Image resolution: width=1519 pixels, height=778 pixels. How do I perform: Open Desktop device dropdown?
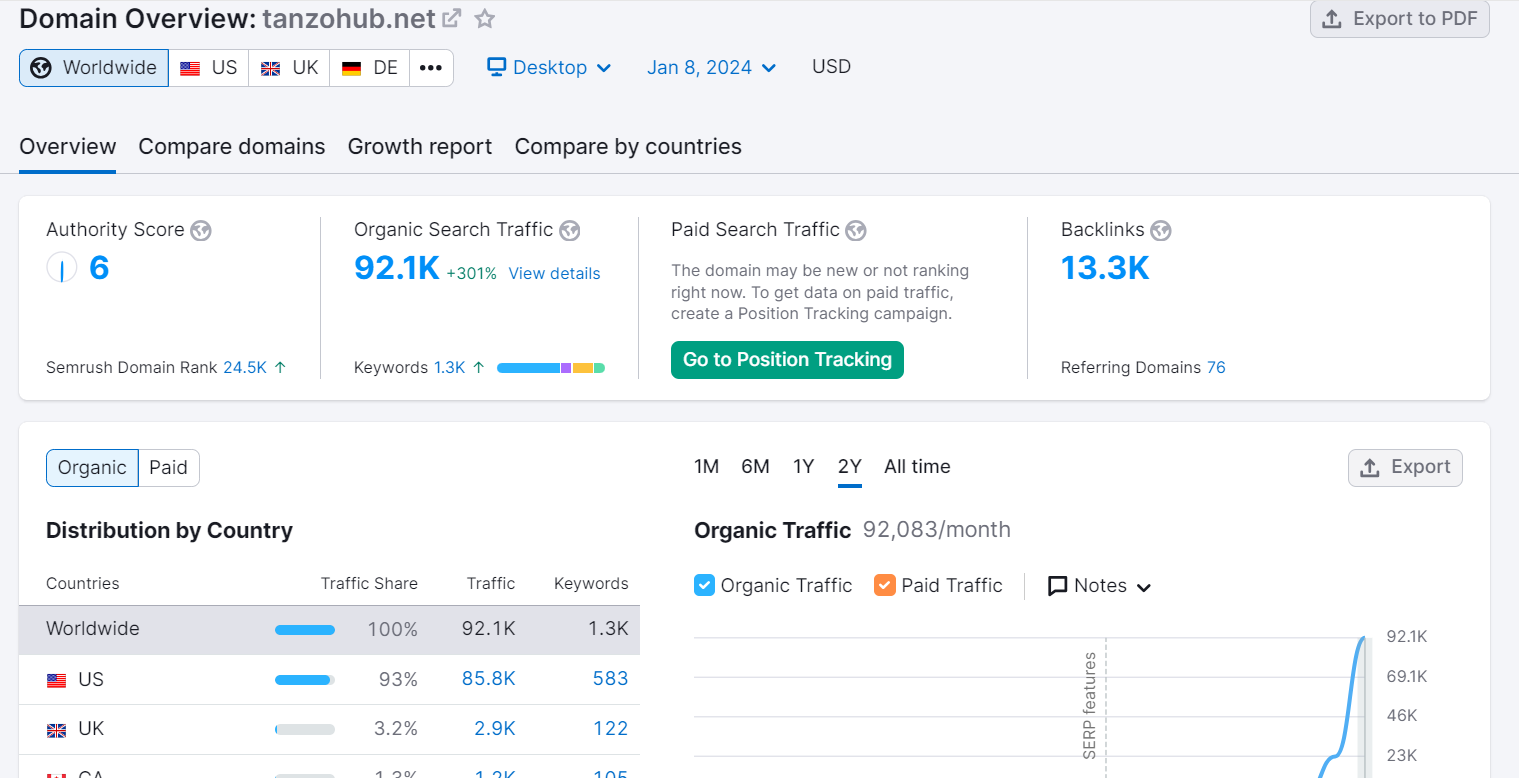click(x=549, y=67)
